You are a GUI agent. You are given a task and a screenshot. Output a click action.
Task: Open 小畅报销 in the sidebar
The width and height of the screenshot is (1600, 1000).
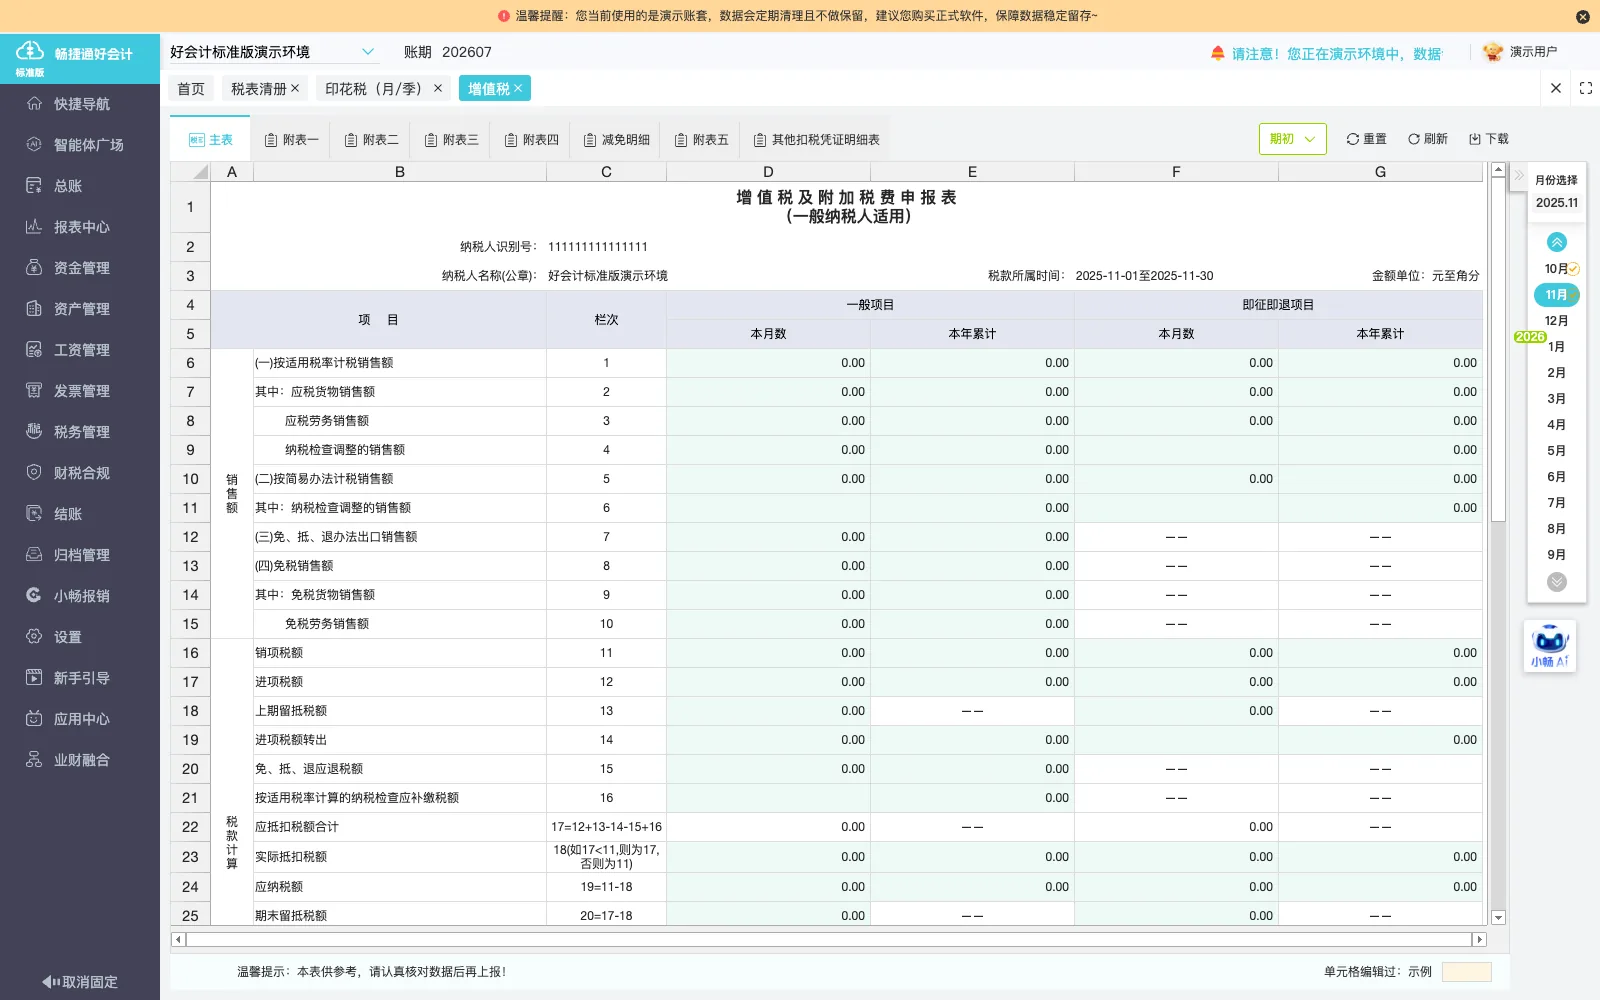80,596
